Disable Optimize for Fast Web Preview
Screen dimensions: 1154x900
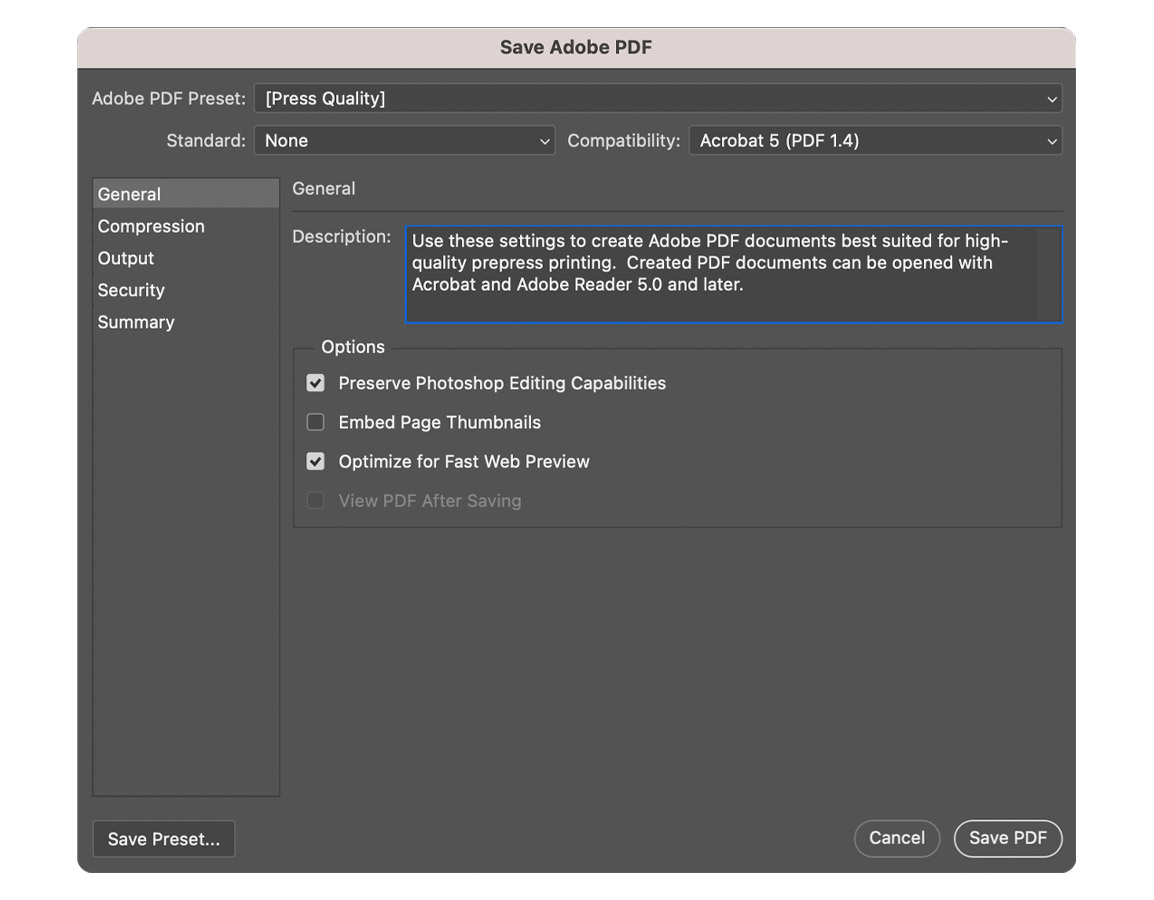[x=316, y=461]
